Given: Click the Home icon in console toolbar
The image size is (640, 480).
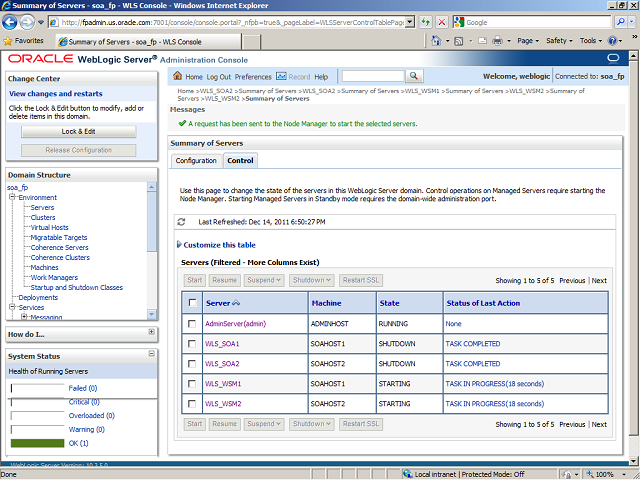Looking at the screenshot, I should [178, 77].
